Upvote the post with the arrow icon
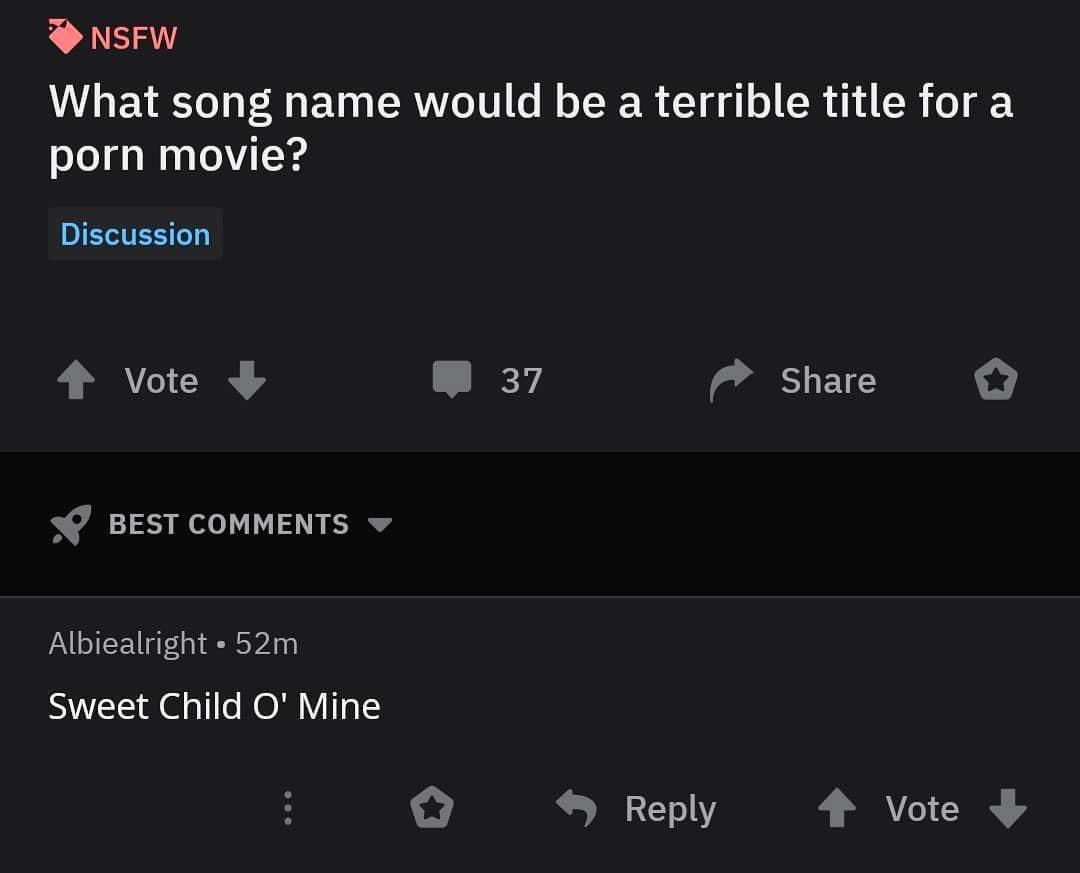The height and width of the screenshot is (873, 1080). click(x=75, y=380)
